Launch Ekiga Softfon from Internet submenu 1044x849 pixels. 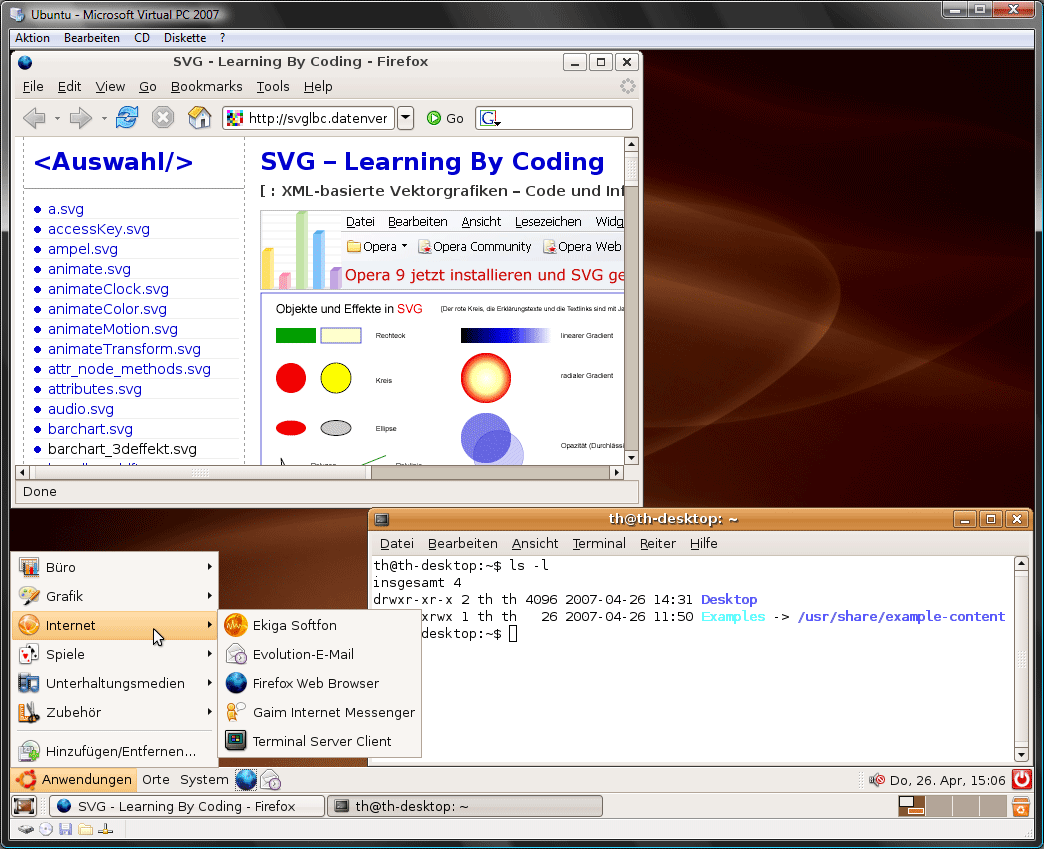tap(320, 625)
